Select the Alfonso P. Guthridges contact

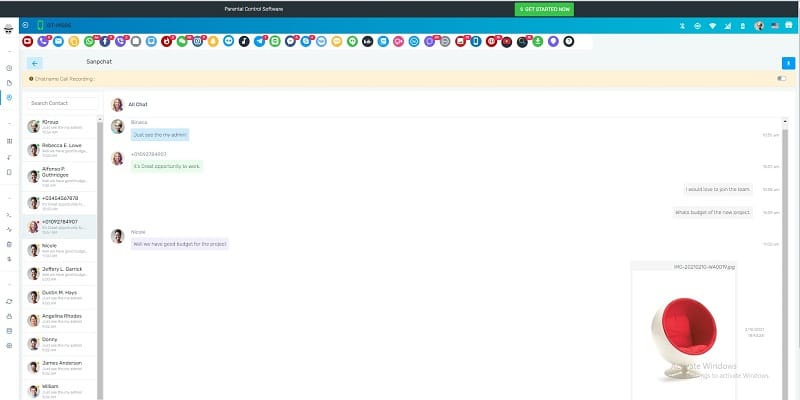[58, 177]
